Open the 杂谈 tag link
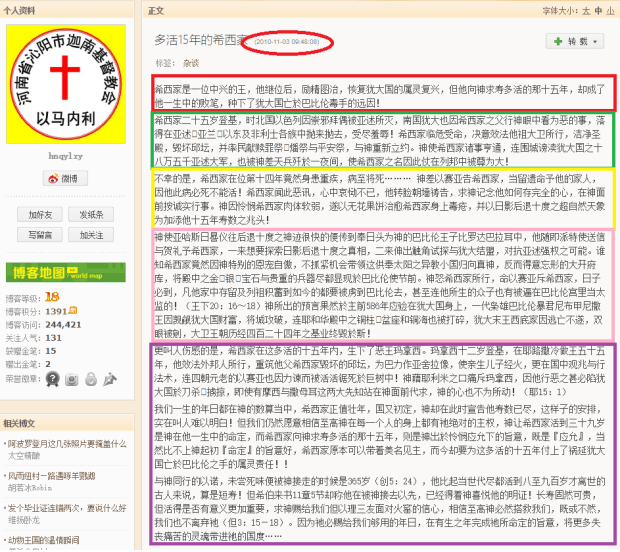The height and width of the screenshot is (552, 620). click(x=190, y=62)
